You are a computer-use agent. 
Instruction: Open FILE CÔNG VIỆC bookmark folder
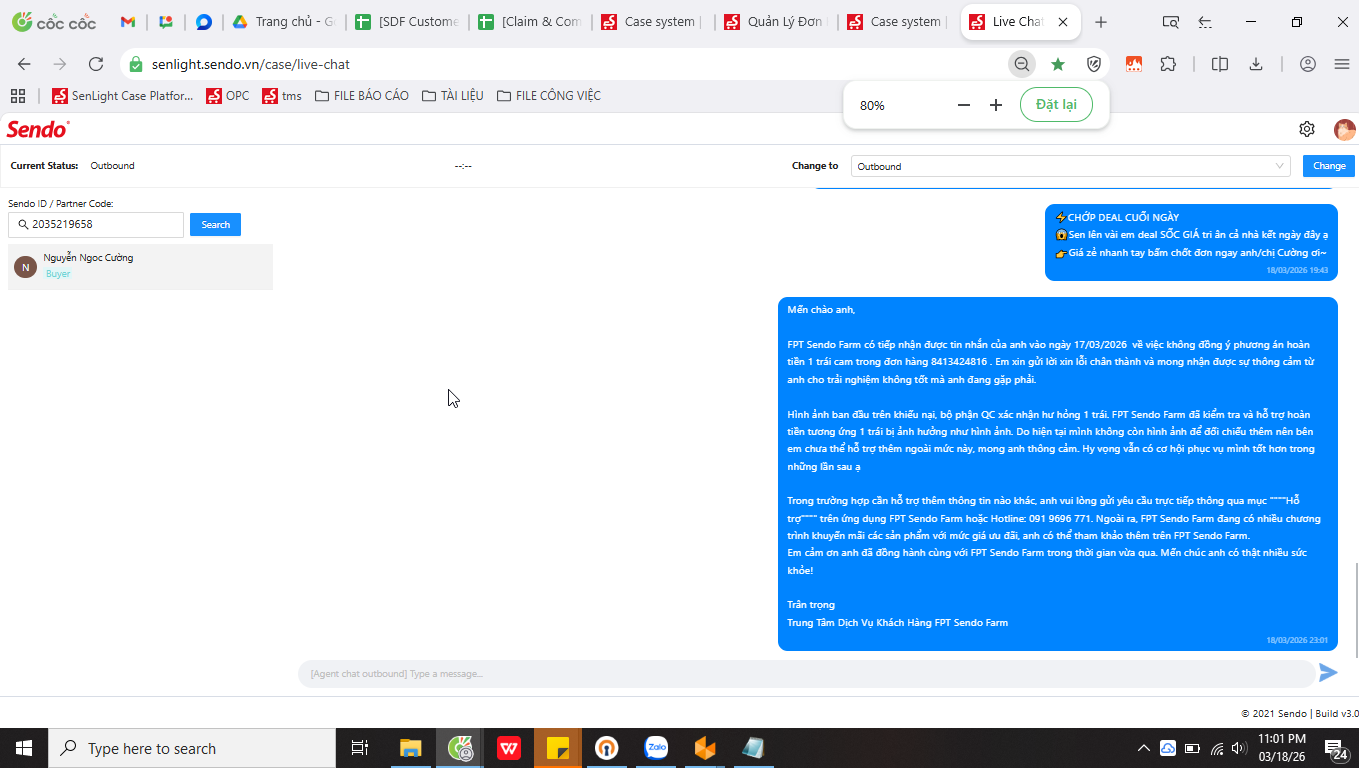tap(549, 96)
